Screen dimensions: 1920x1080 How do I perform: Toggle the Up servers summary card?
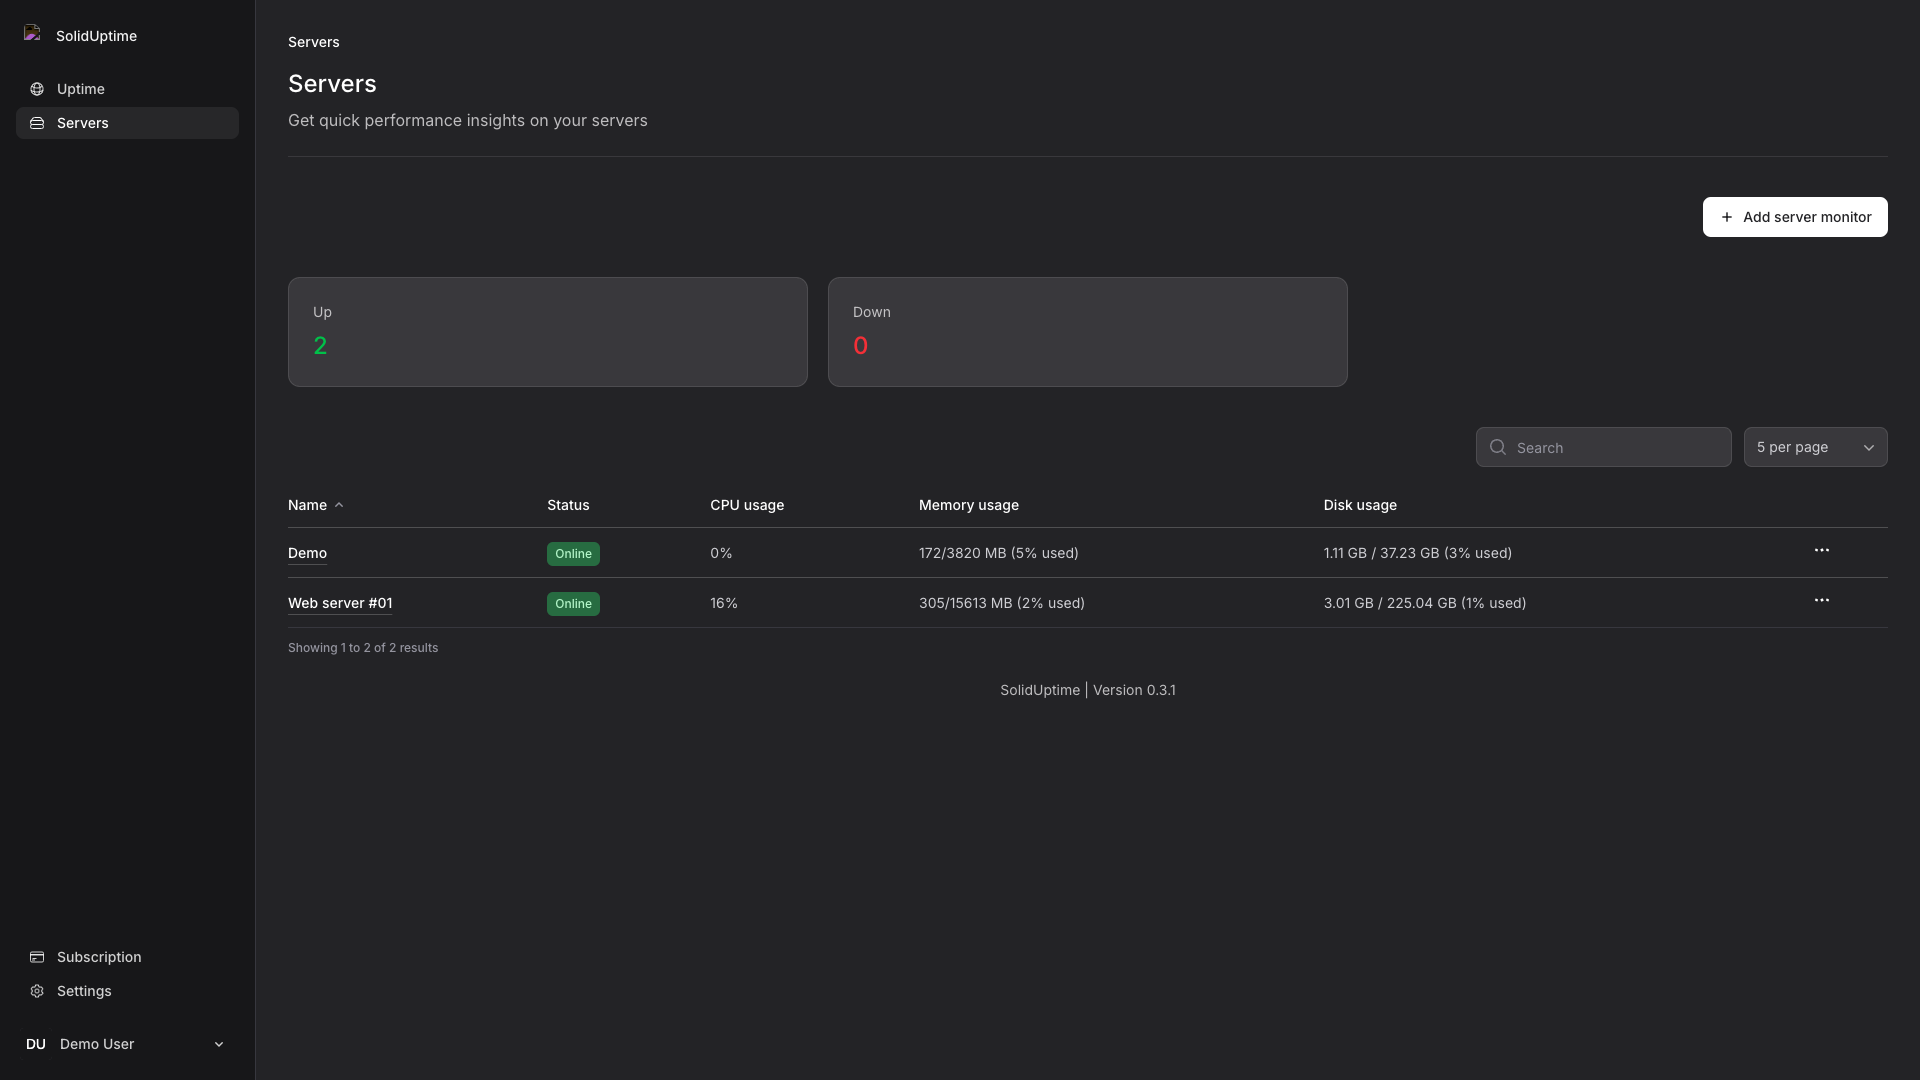(x=547, y=331)
